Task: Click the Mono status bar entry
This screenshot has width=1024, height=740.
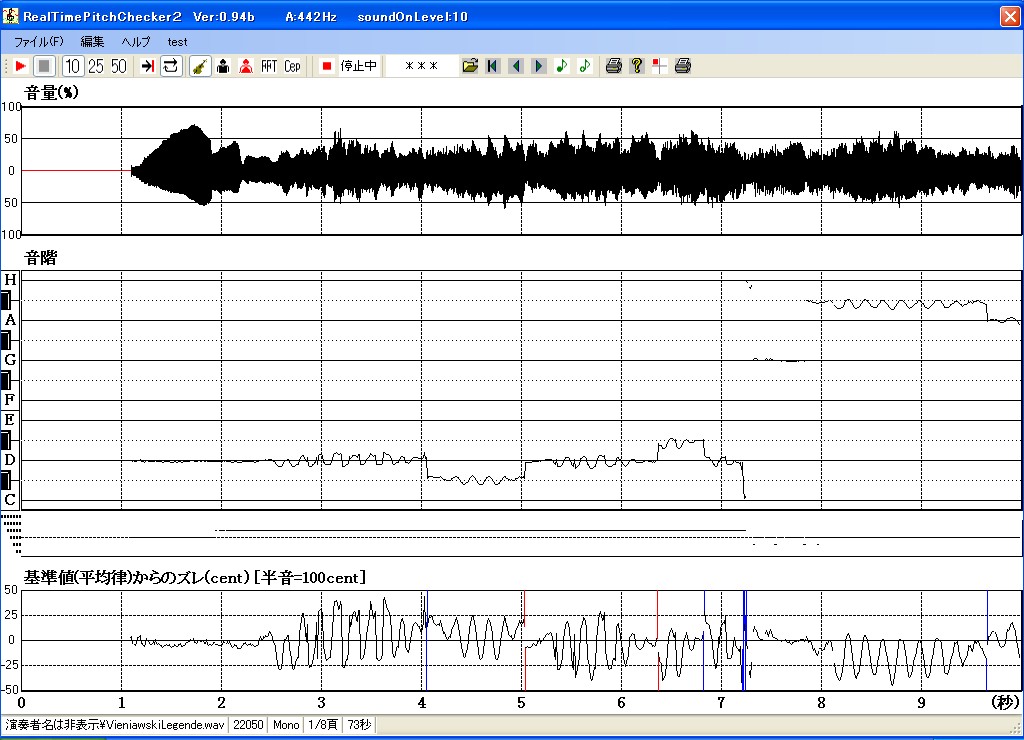Action: [286, 725]
